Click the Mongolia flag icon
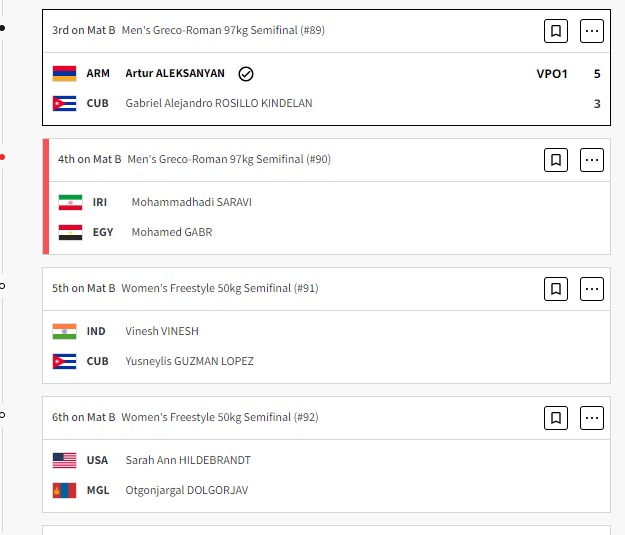The height and width of the screenshot is (535, 625). click(64, 490)
